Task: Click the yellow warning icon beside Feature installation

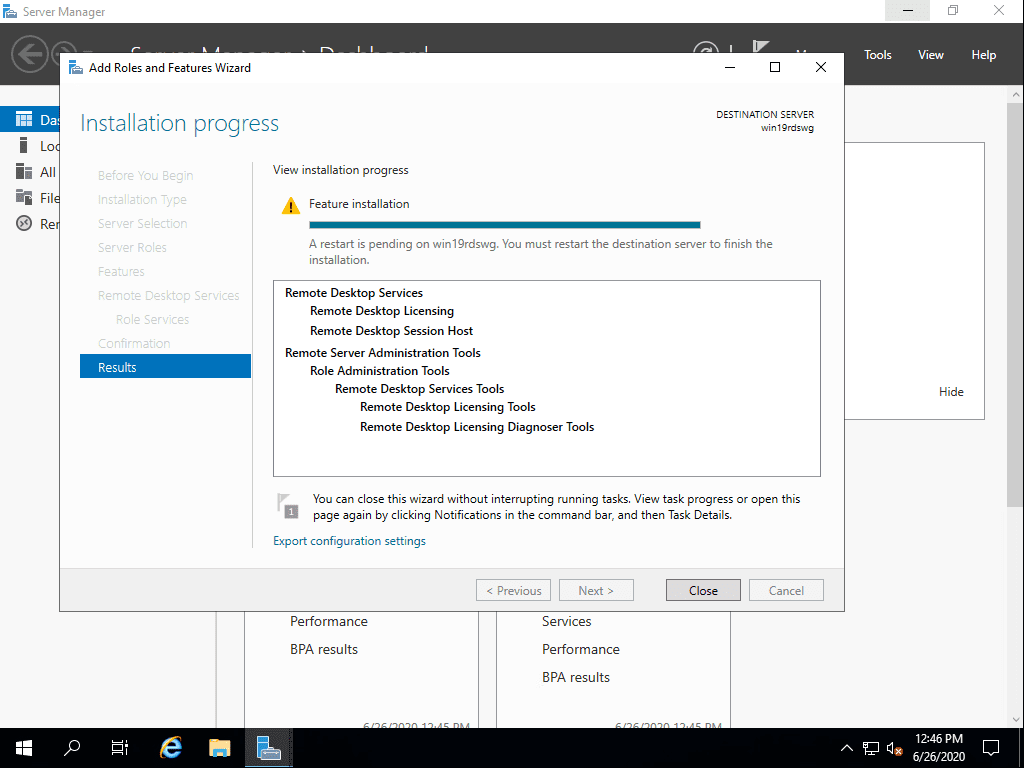Action: click(290, 205)
